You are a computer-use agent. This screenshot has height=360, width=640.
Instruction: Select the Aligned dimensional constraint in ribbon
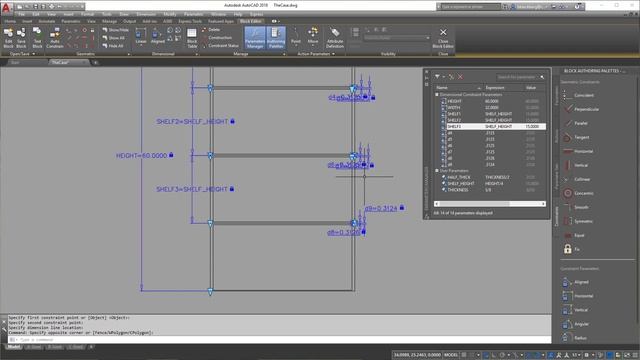pyautogui.click(x=158, y=36)
